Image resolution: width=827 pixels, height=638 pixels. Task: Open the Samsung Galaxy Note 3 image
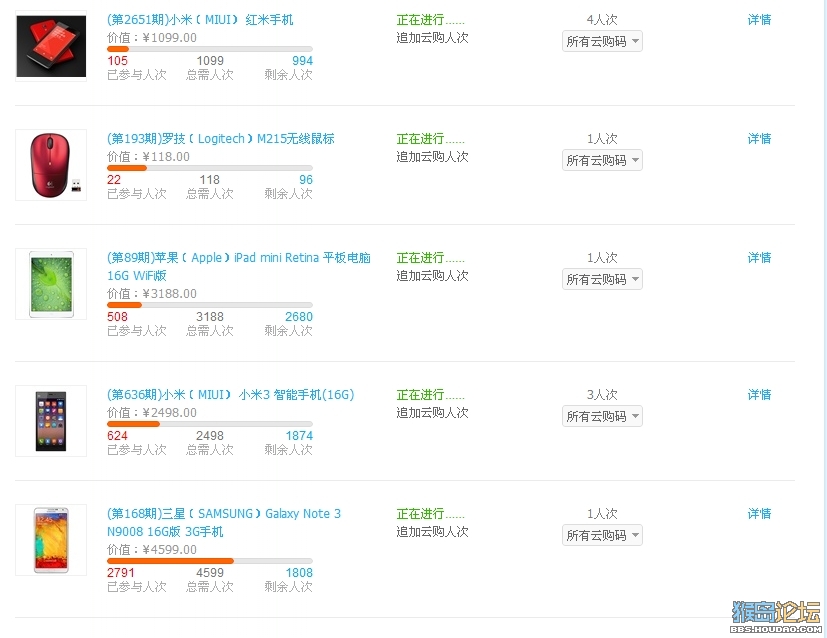(51, 540)
